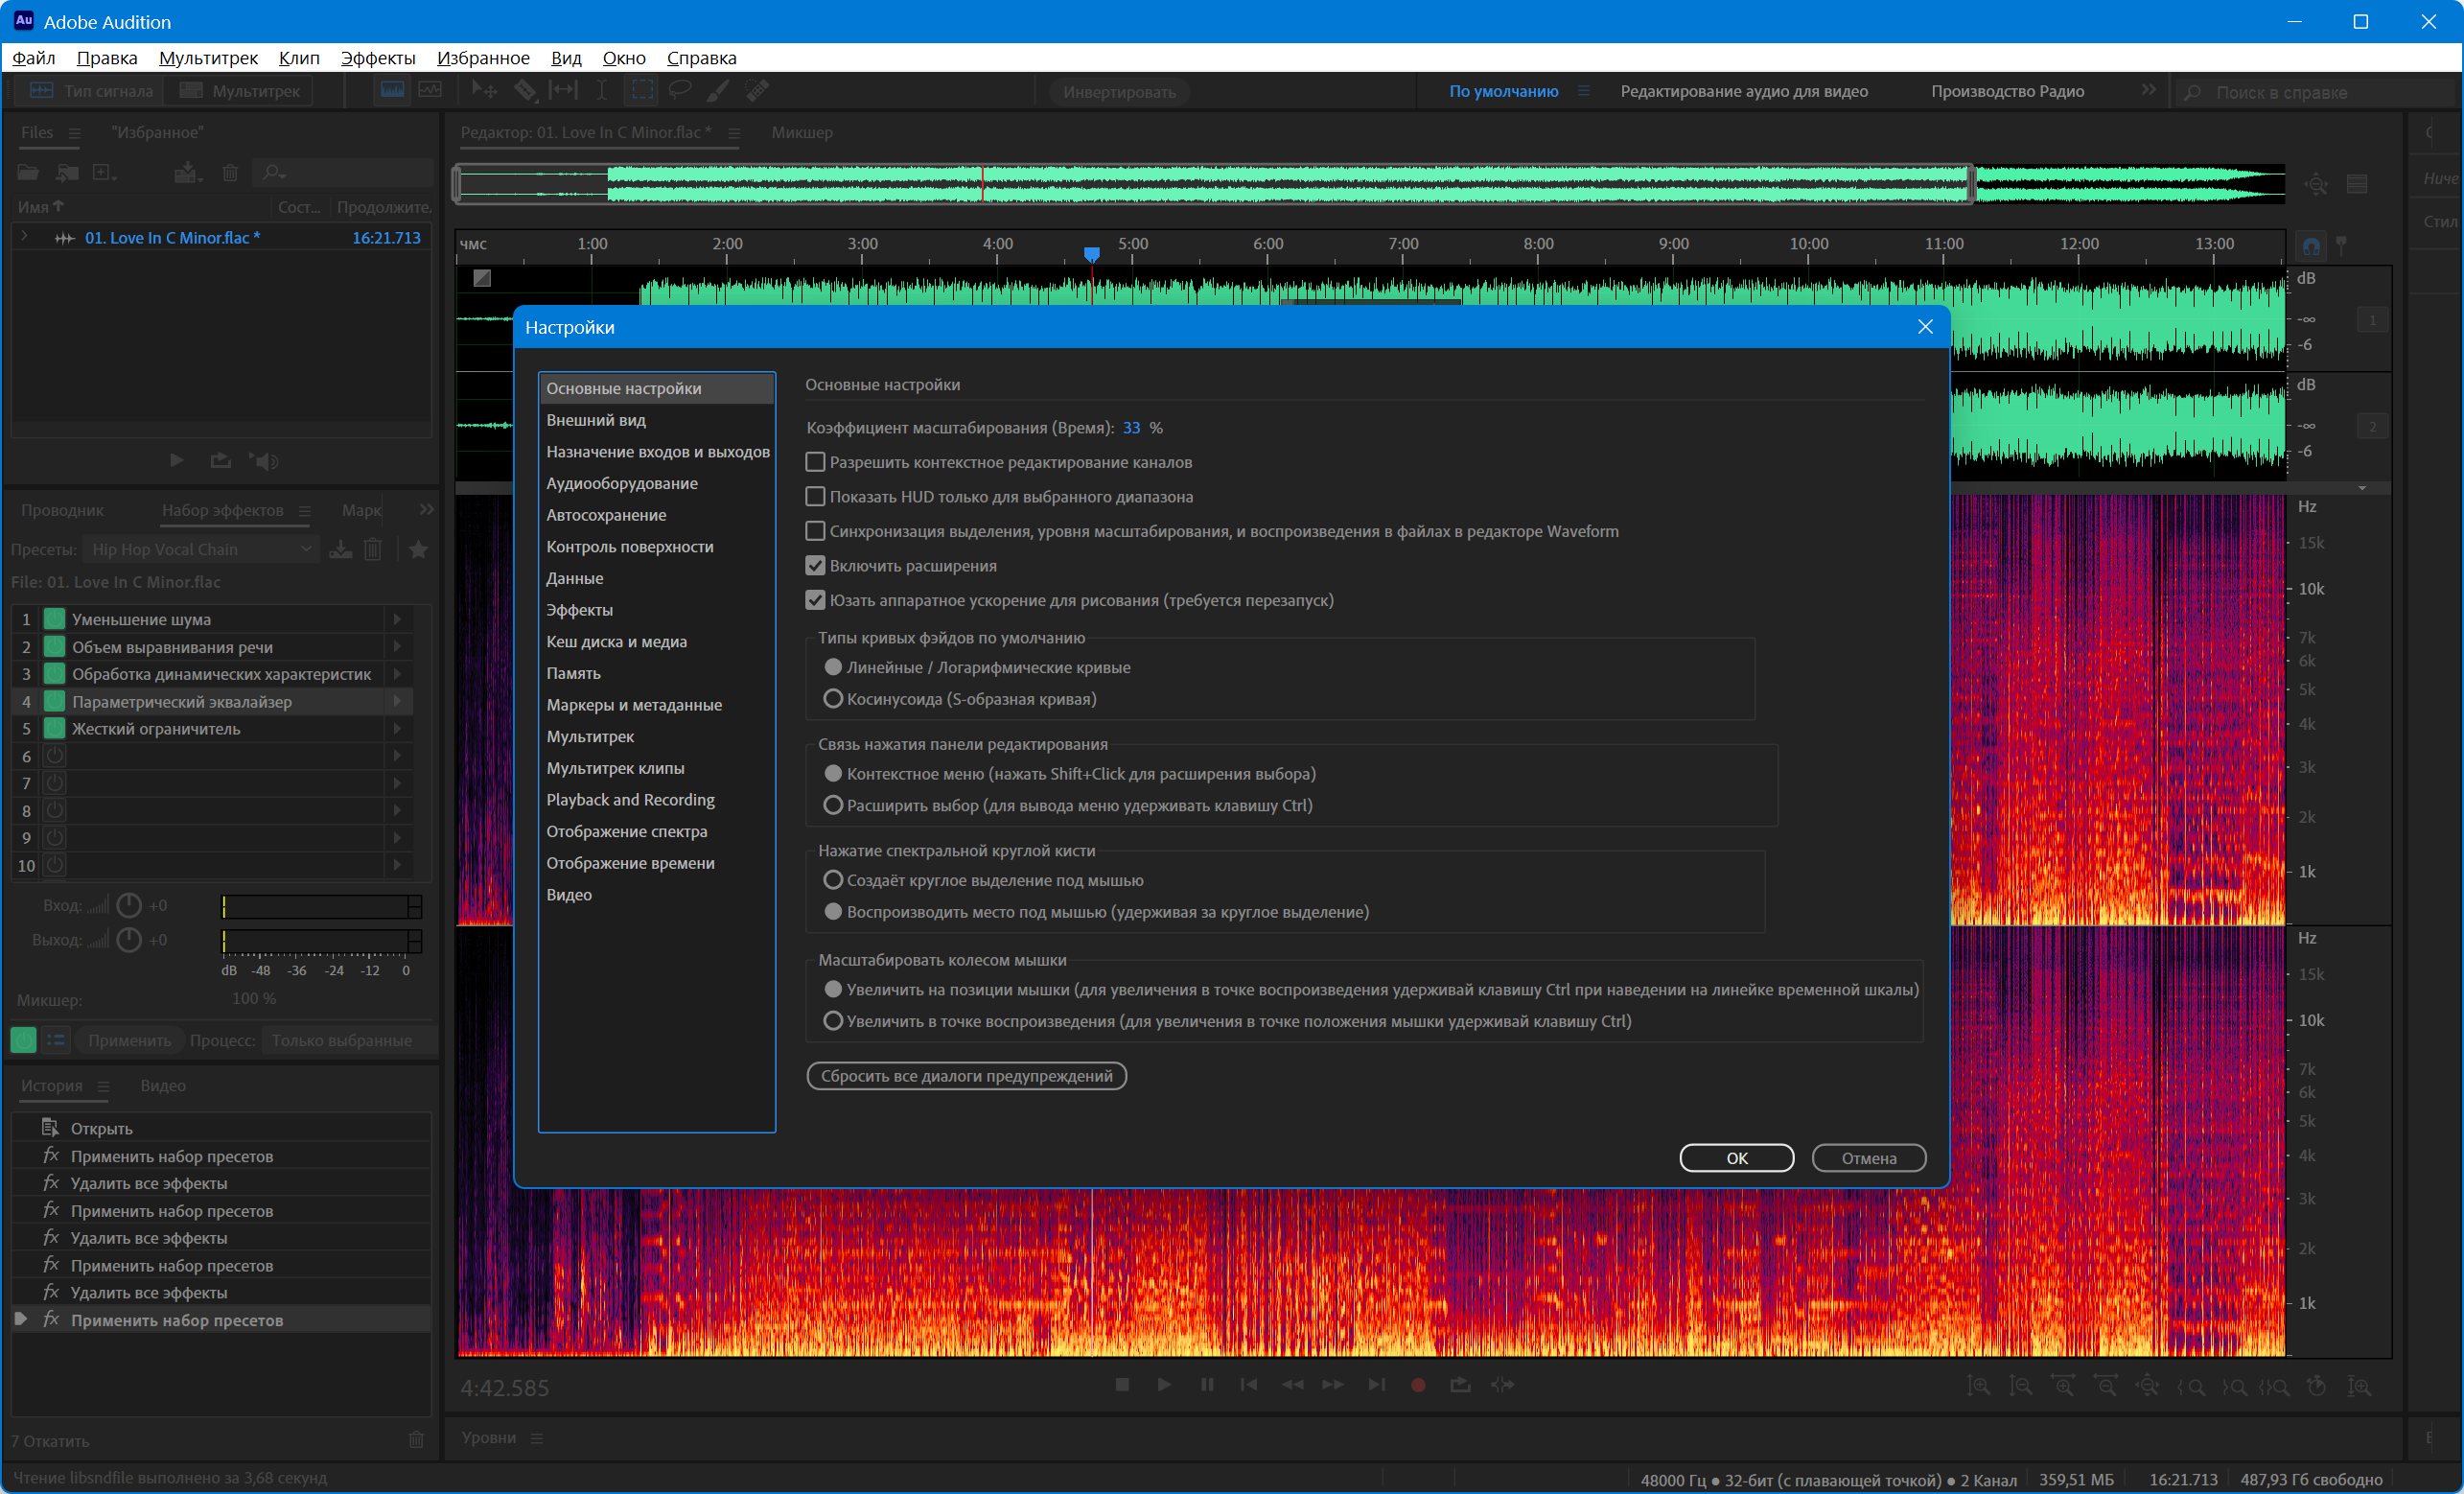This screenshot has width=2464, height=1494.
Task: Select the Lasso selection tool icon
Action: point(680,91)
